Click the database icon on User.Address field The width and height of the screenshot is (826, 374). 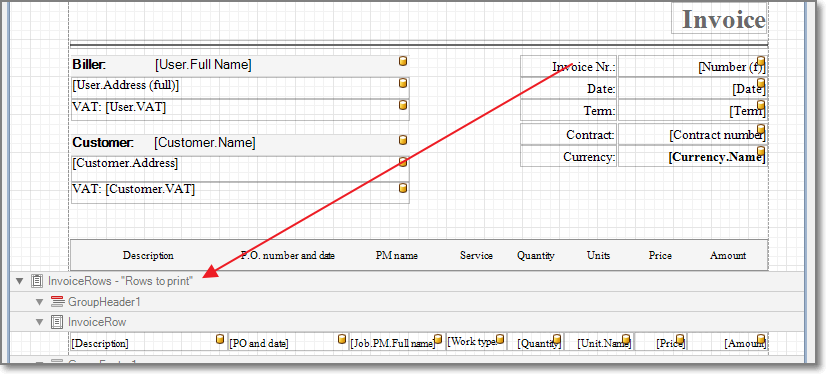click(403, 83)
